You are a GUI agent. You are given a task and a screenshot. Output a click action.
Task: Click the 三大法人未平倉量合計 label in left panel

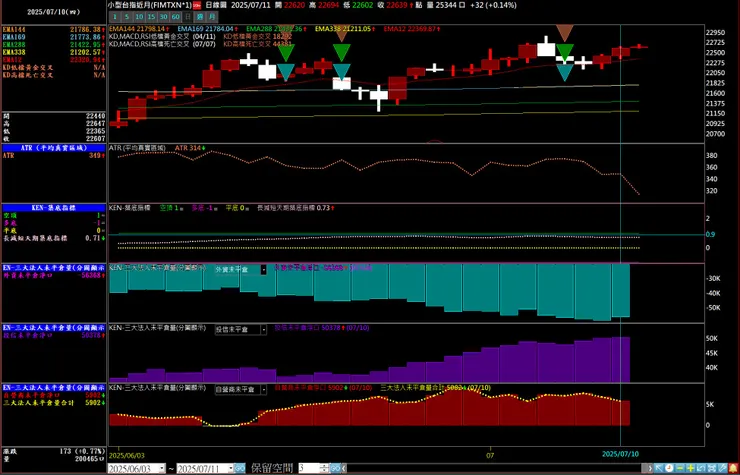click(39, 403)
